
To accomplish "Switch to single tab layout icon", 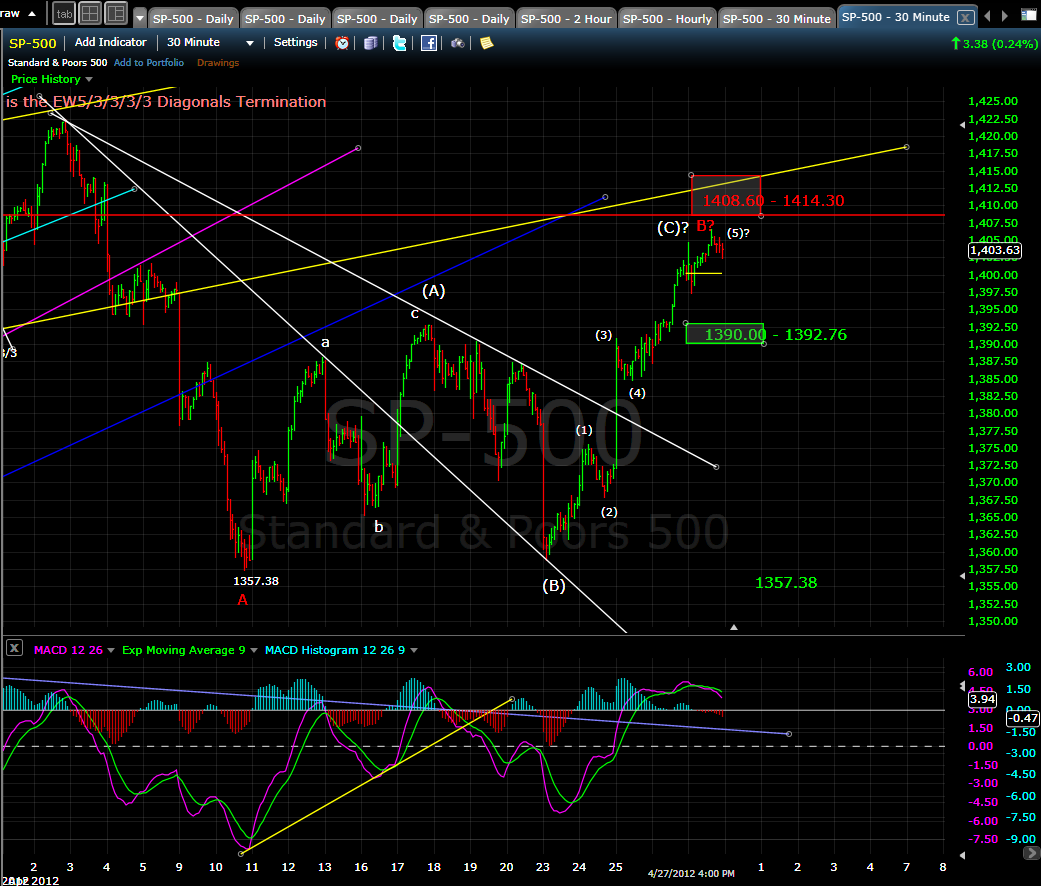I will (x=64, y=13).
